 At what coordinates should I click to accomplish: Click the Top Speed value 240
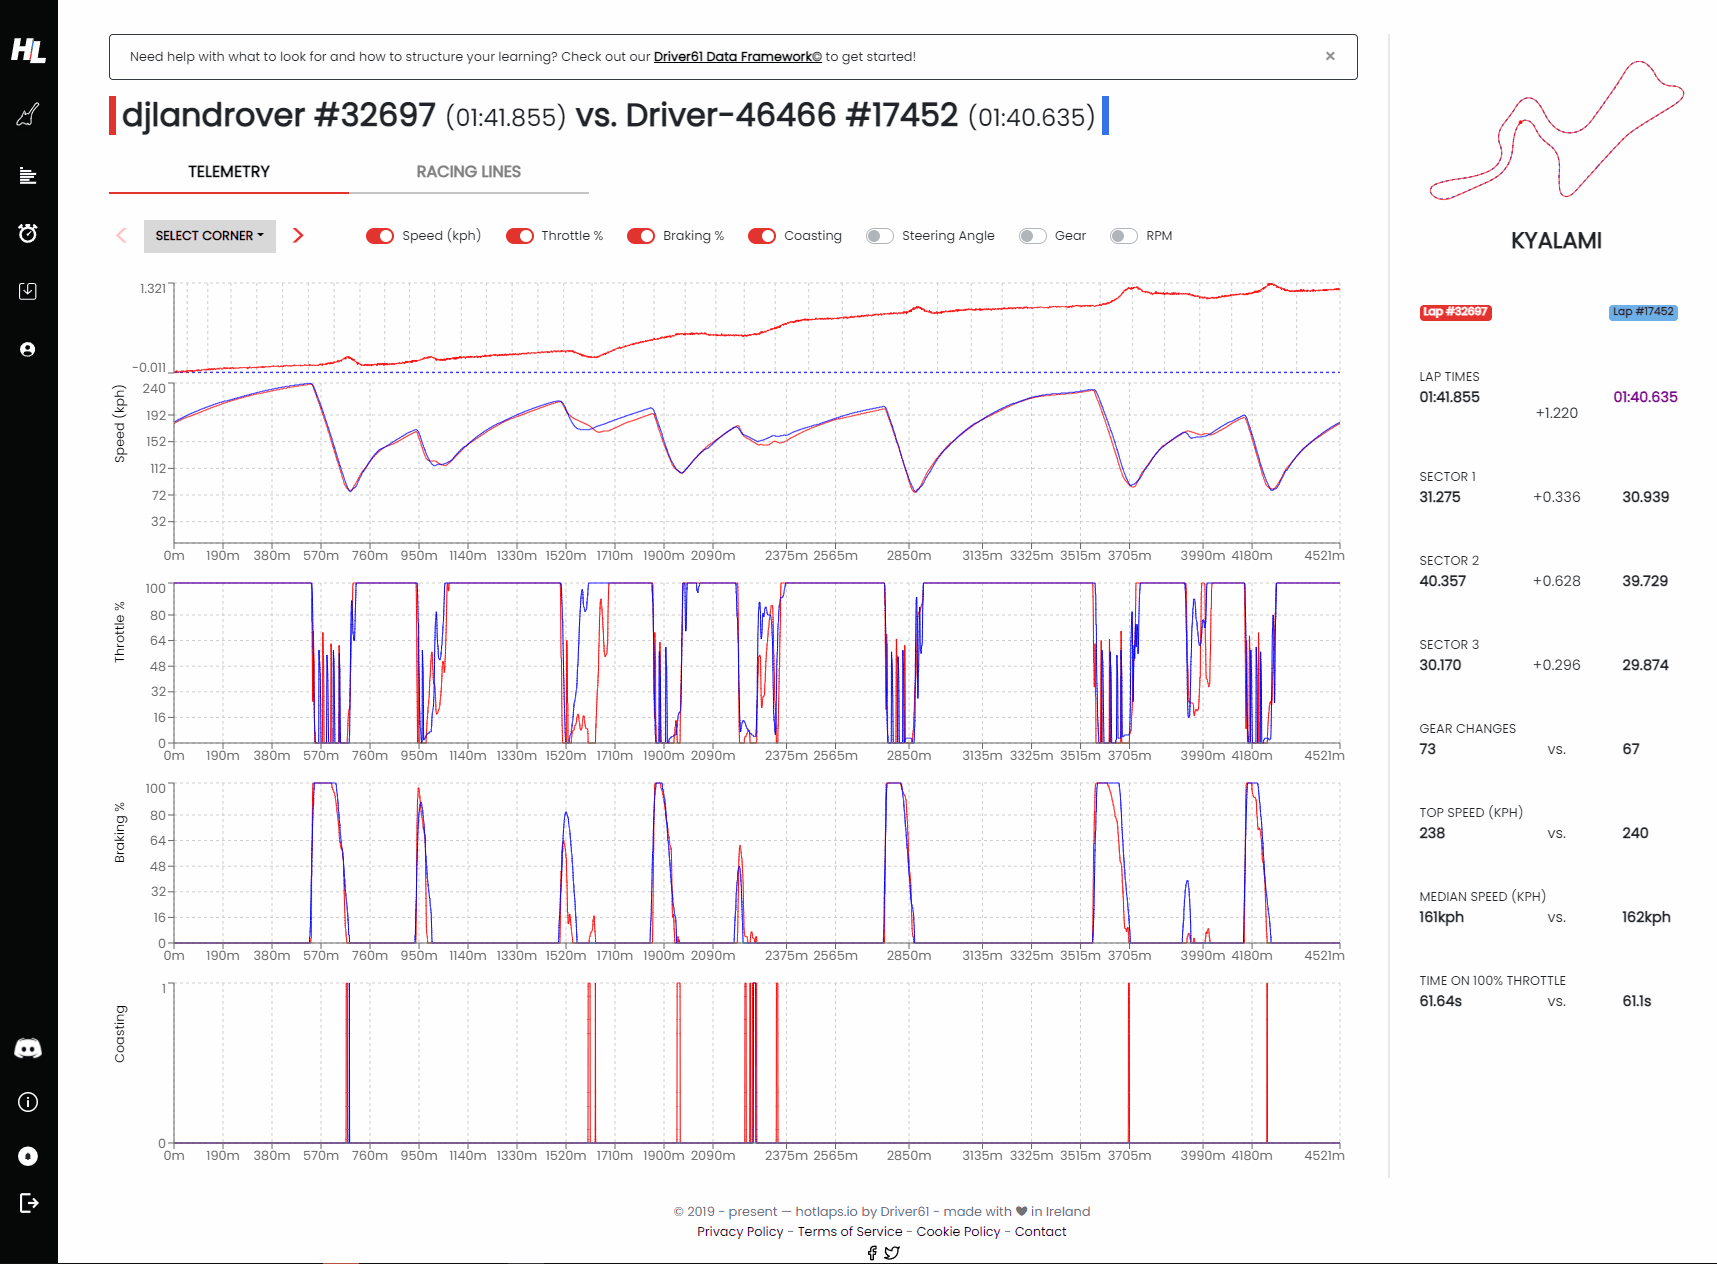pyautogui.click(x=1635, y=833)
